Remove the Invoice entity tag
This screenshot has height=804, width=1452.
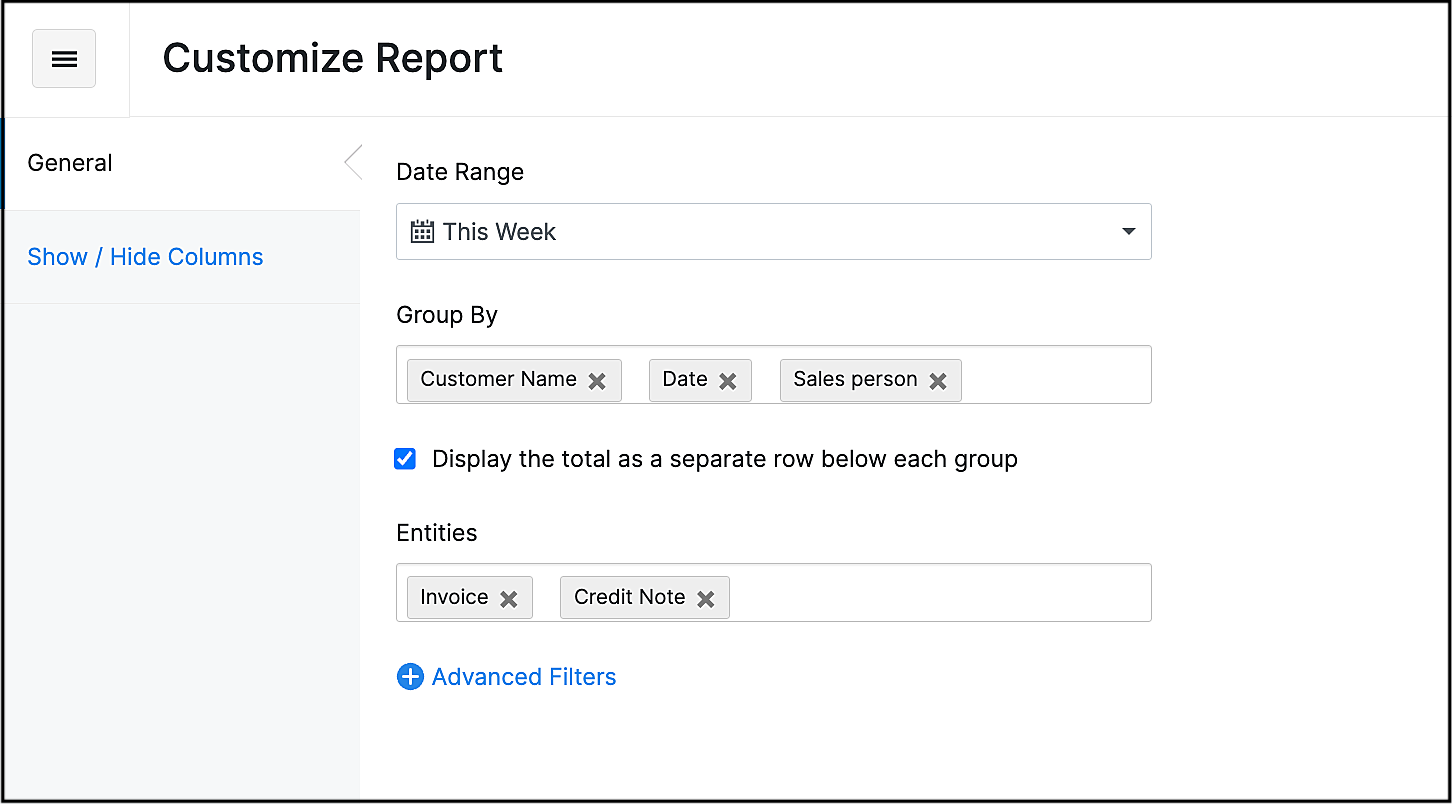[x=509, y=599]
